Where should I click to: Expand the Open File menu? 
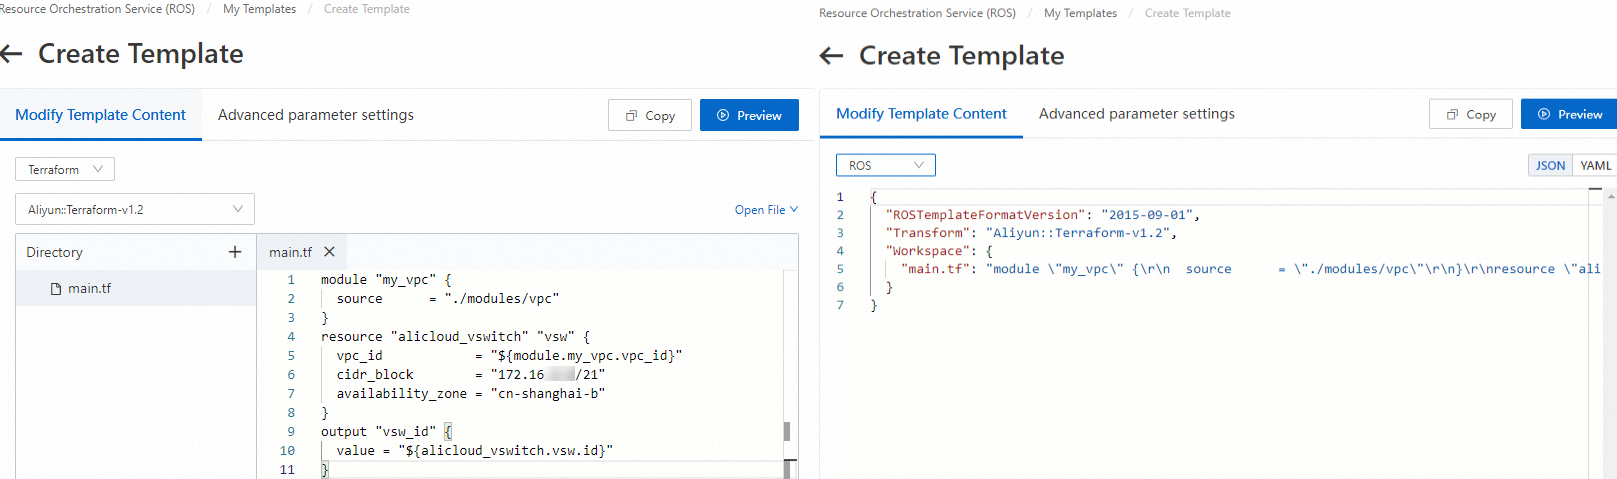766,210
